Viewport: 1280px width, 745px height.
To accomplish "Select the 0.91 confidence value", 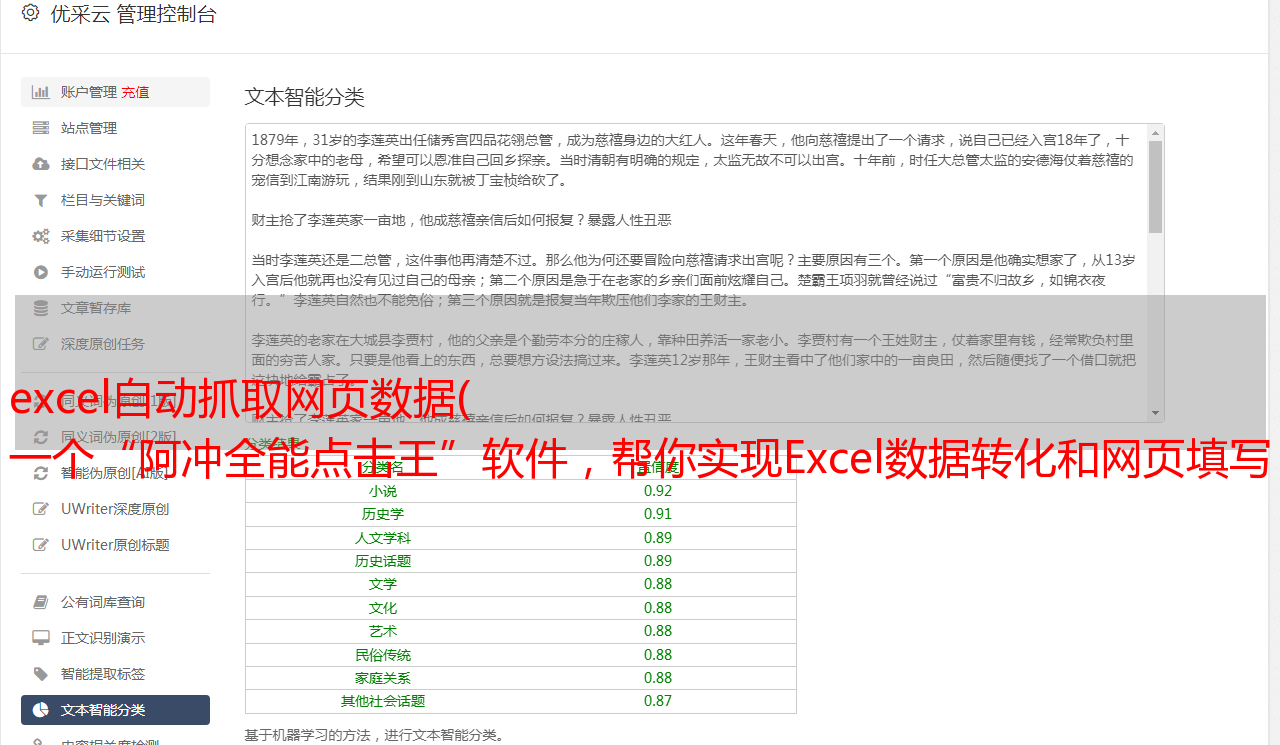I will tap(658, 514).
